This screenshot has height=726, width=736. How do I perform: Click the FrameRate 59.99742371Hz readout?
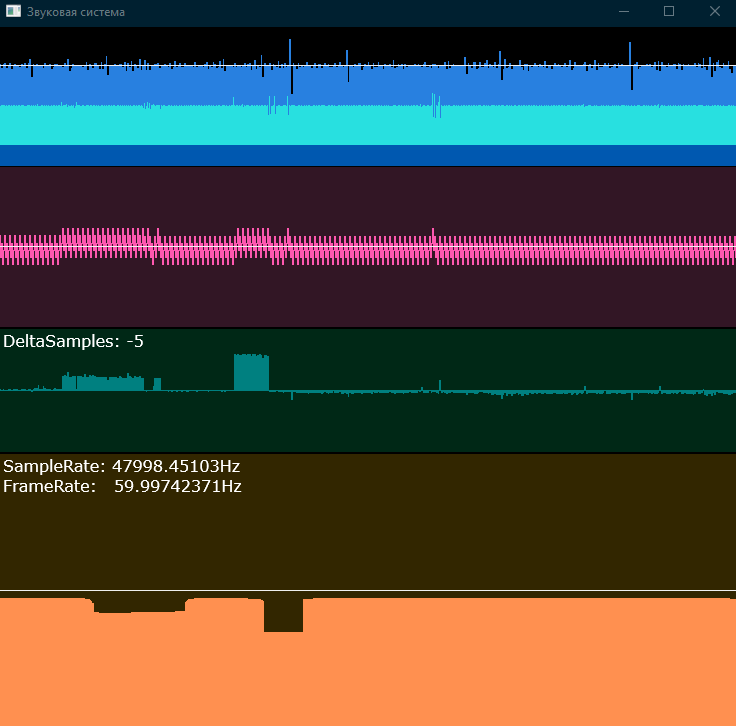click(122, 486)
